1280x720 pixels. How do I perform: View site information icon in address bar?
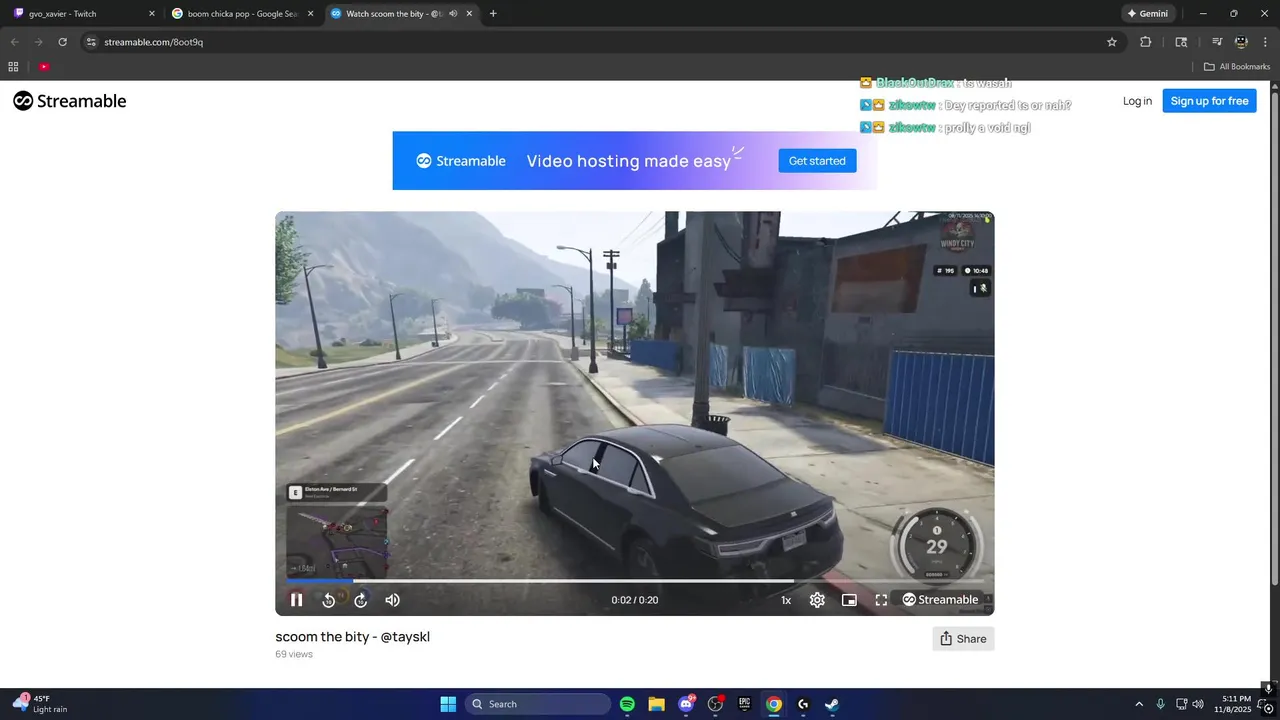[91, 42]
